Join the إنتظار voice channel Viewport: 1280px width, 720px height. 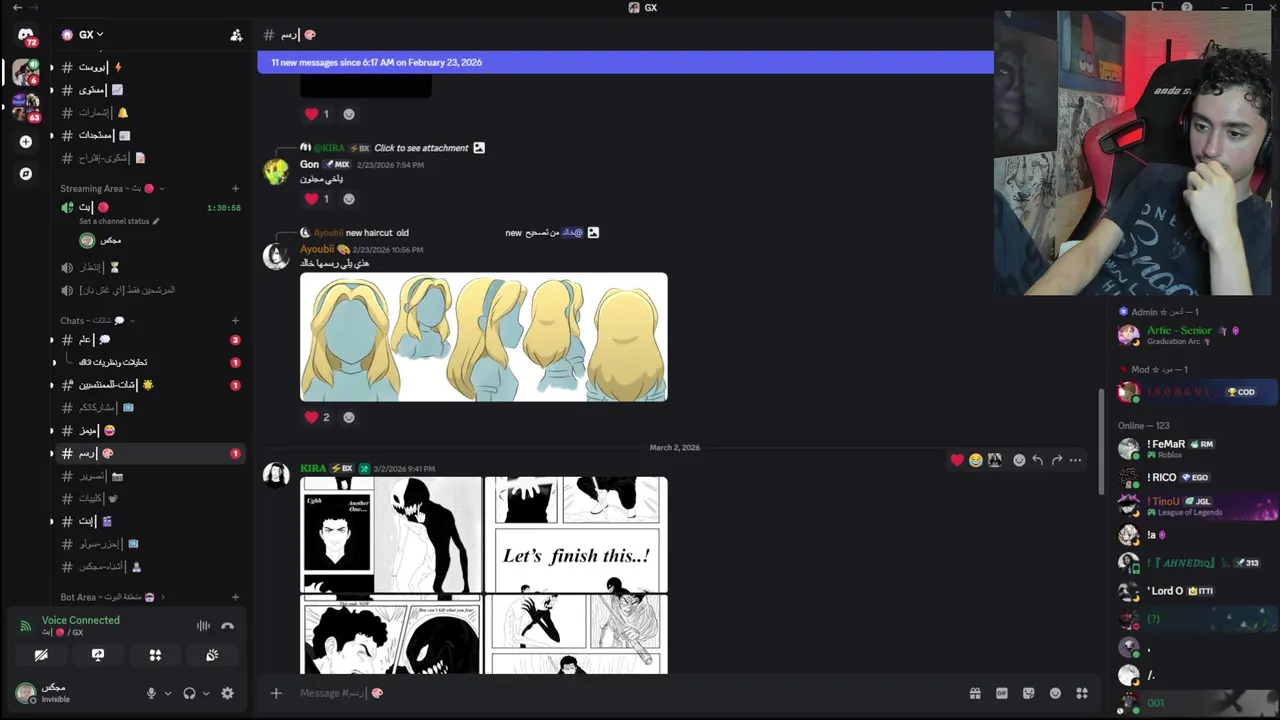[148, 267]
